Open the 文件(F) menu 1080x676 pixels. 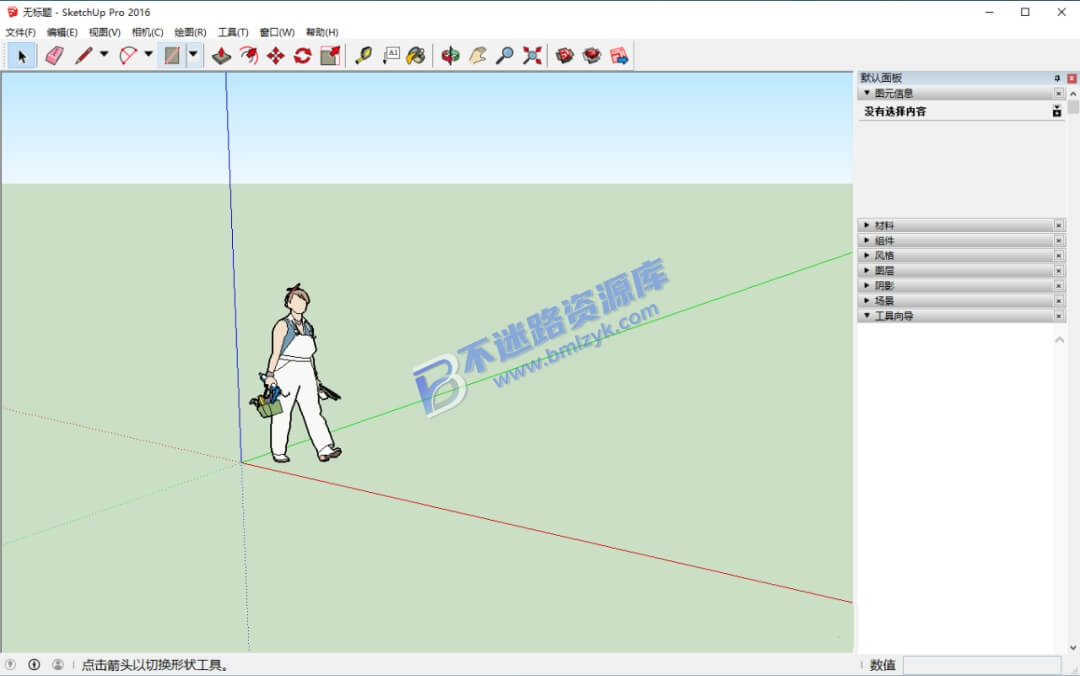tap(21, 32)
